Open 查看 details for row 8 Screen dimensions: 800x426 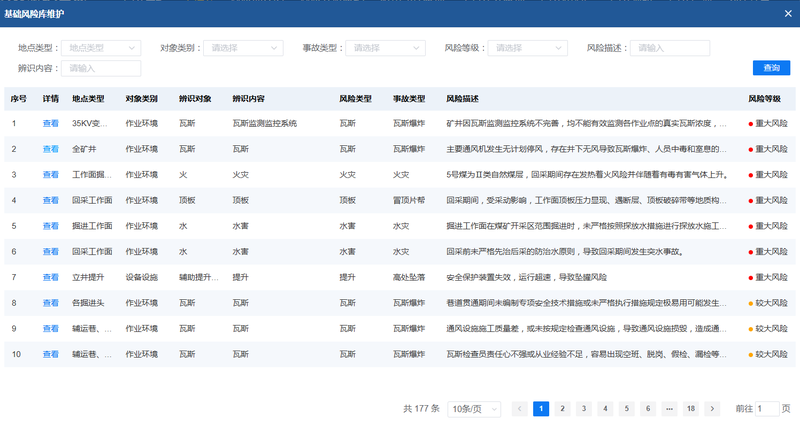click(x=51, y=303)
